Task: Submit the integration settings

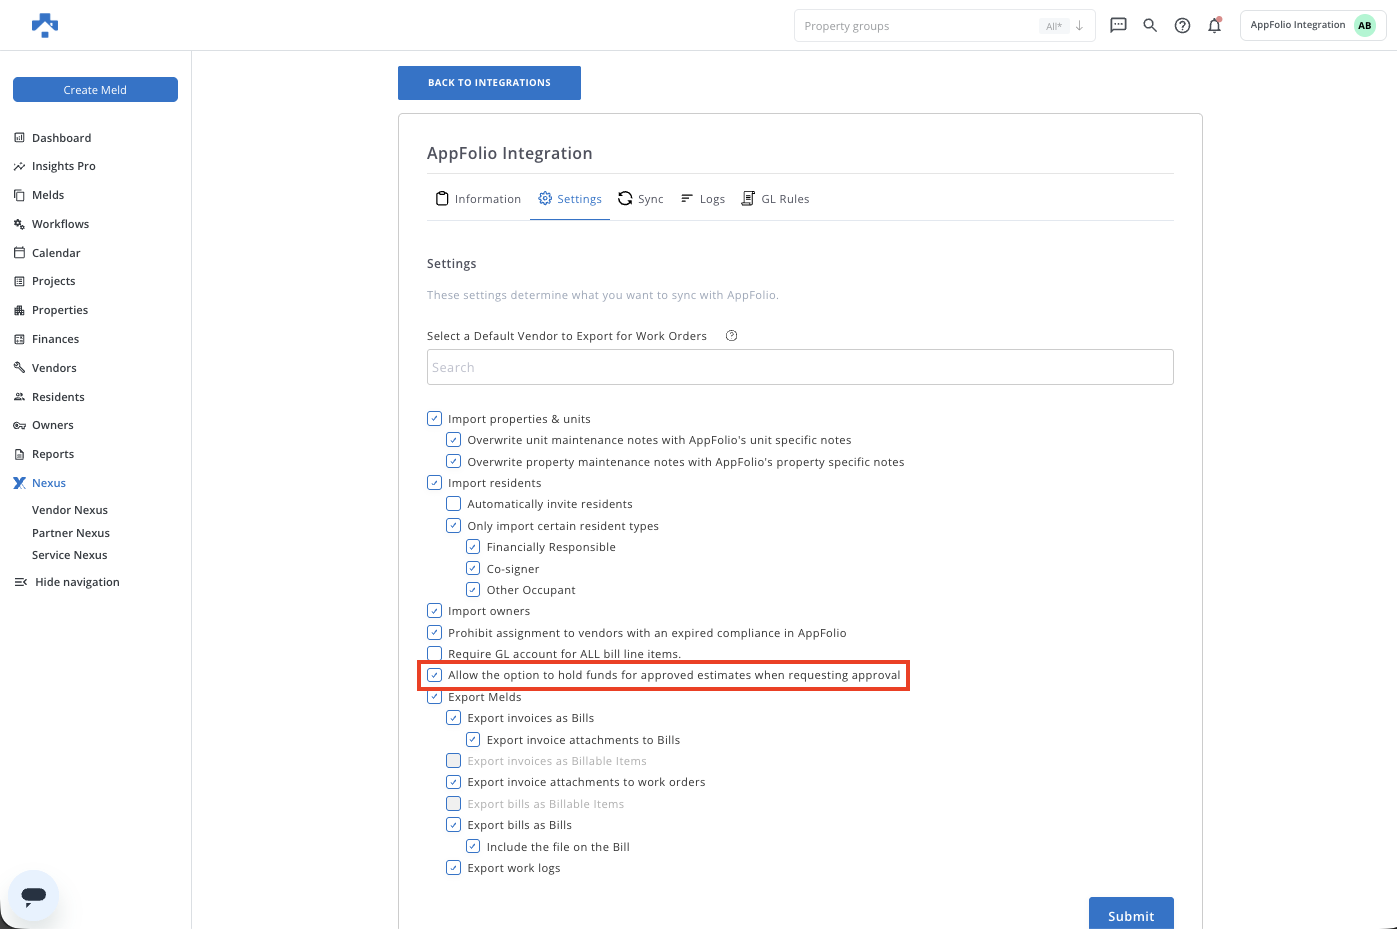Action: [x=1131, y=915]
